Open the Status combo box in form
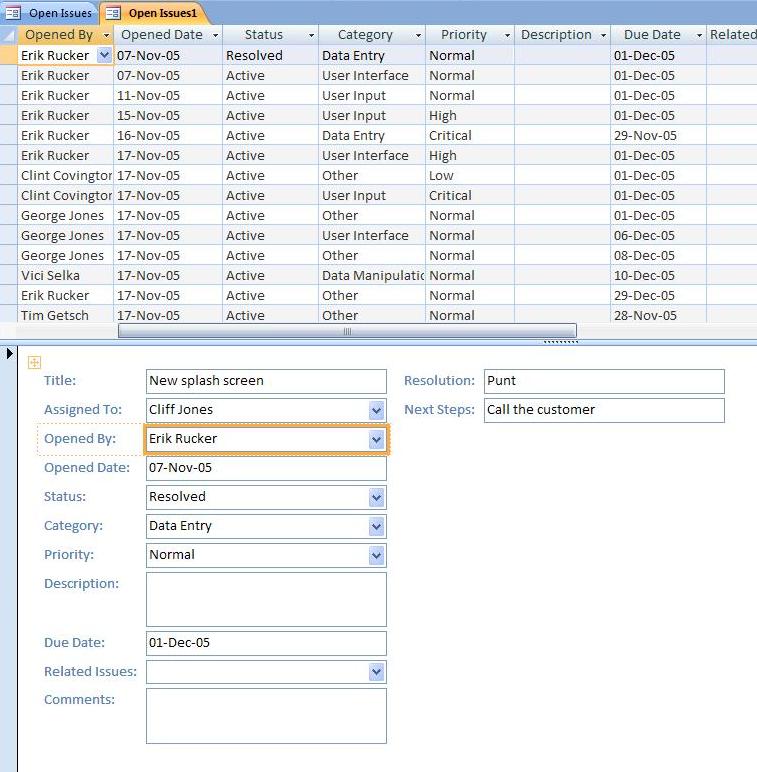 pyautogui.click(x=376, y=497)
